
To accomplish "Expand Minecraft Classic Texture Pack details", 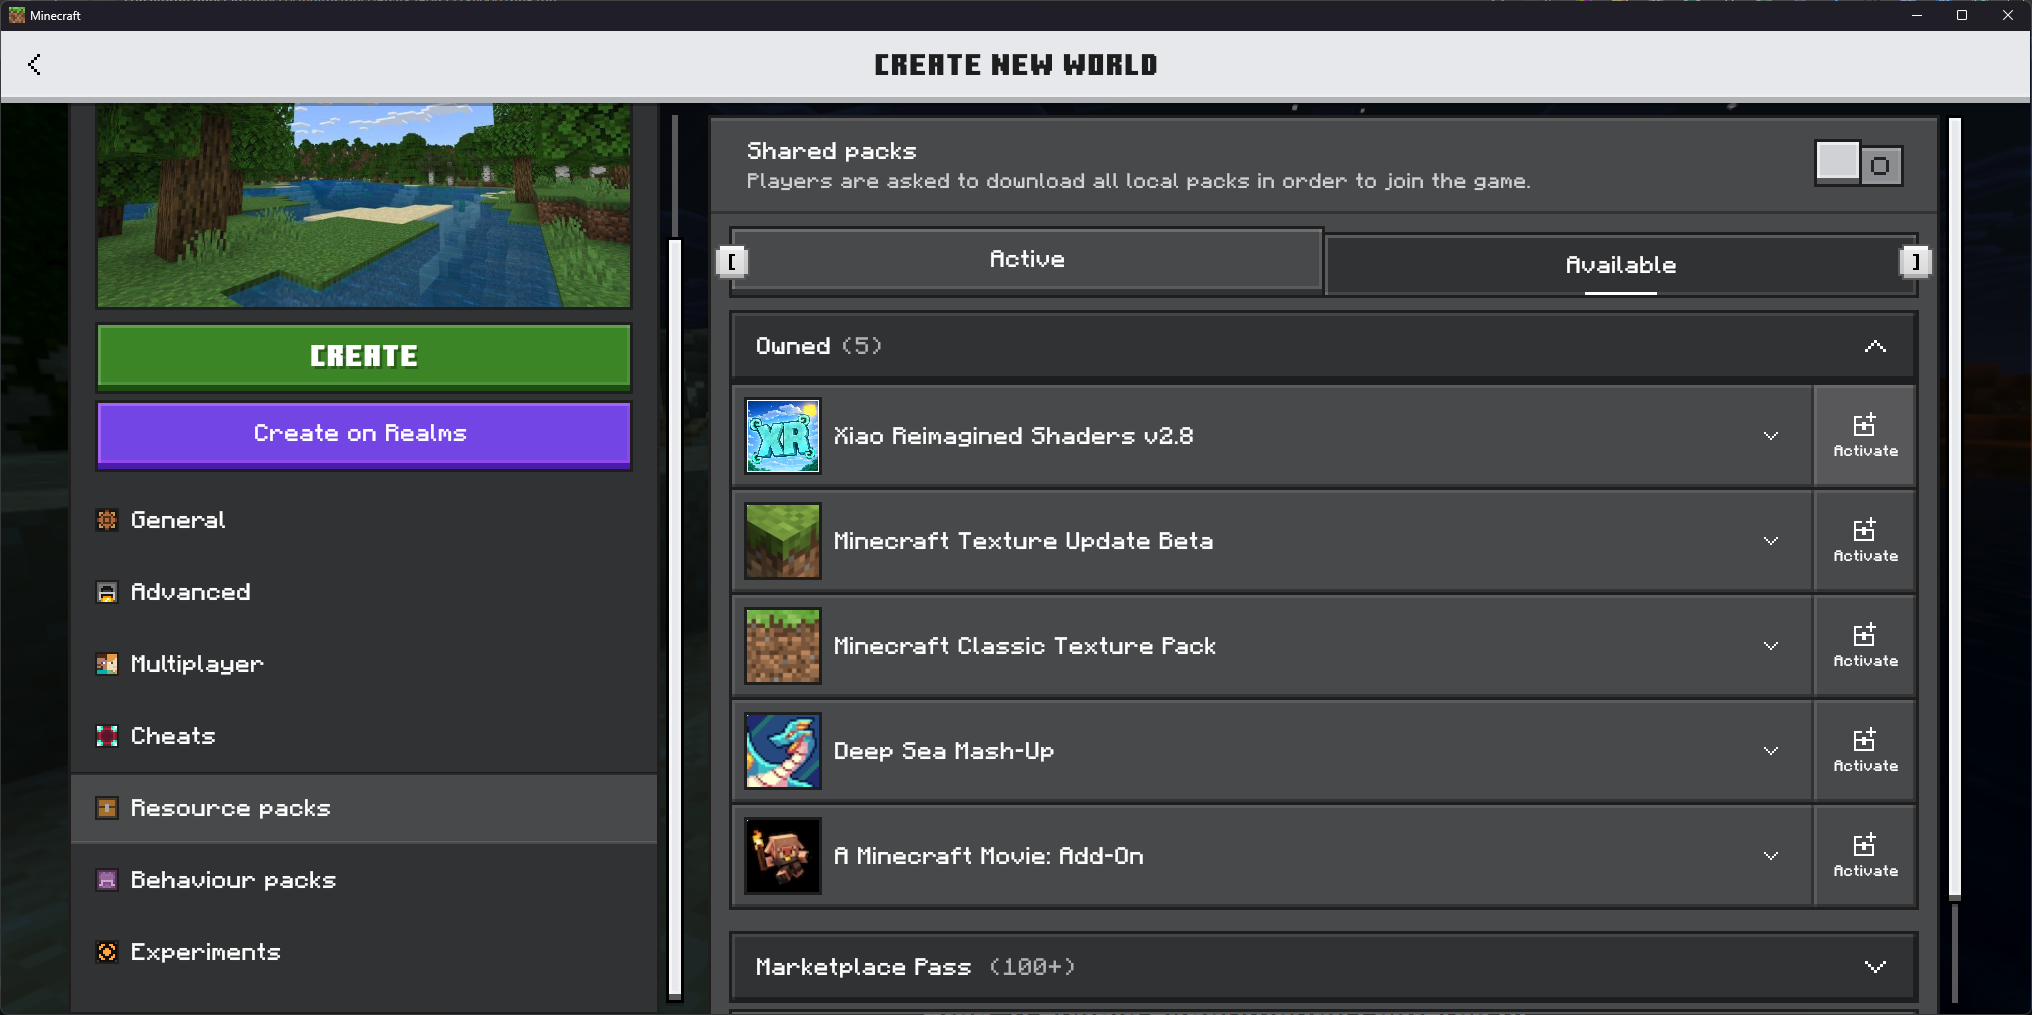I will tap(1771, 646).
